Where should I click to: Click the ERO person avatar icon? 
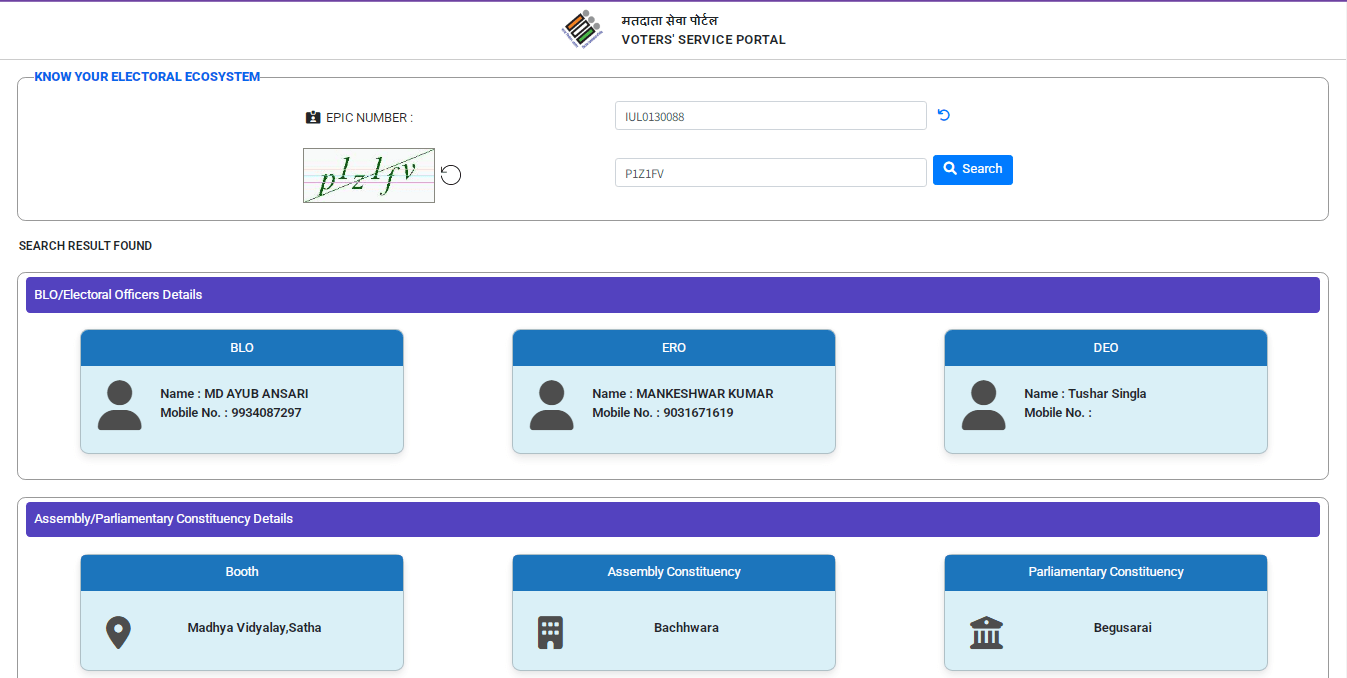[552, 405]
